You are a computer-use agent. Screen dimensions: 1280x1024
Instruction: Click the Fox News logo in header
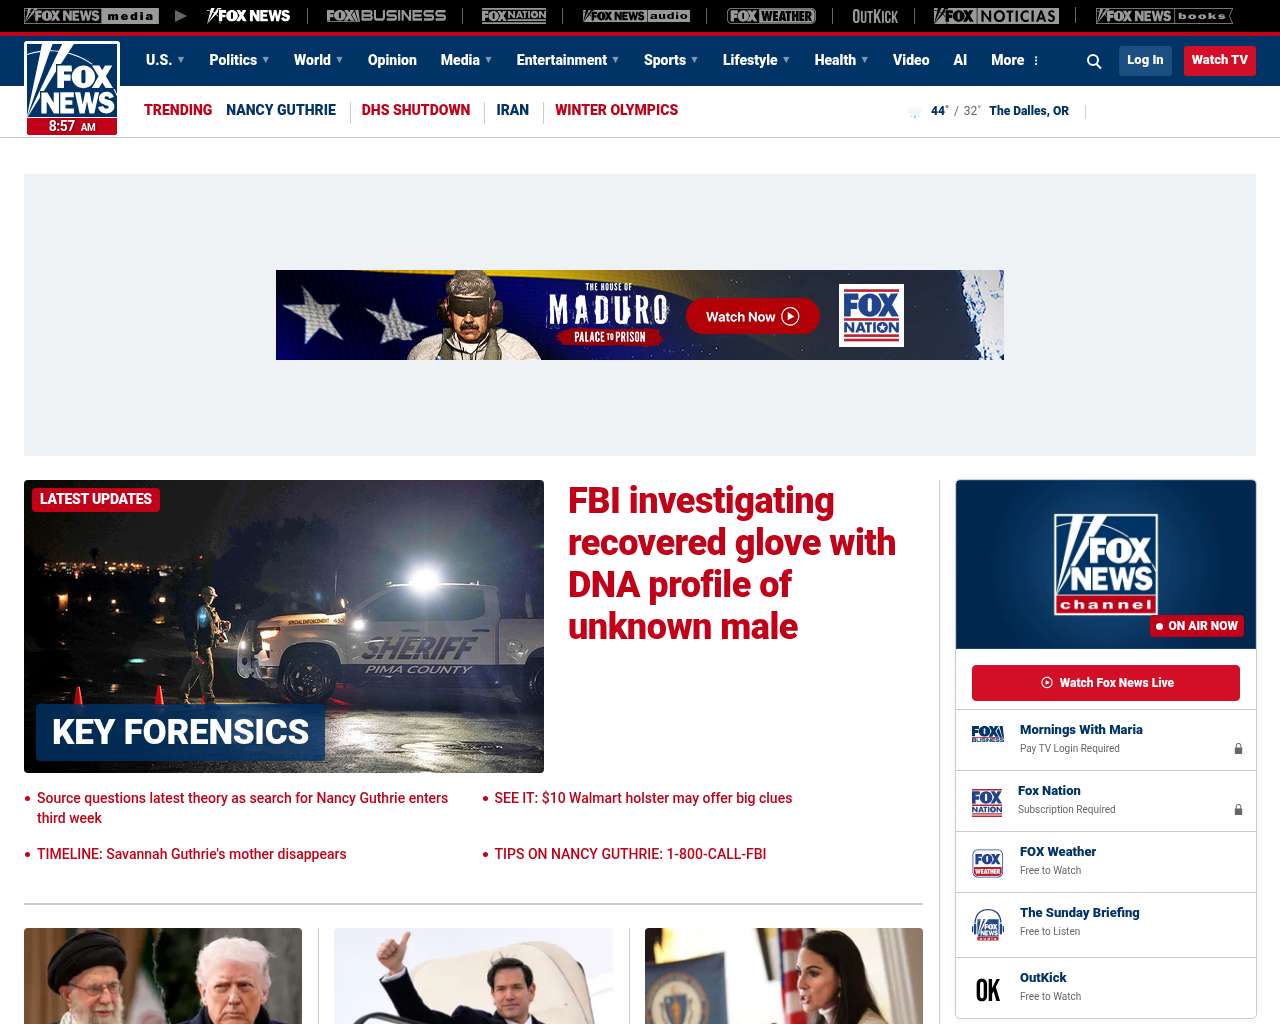coord(72,88)
